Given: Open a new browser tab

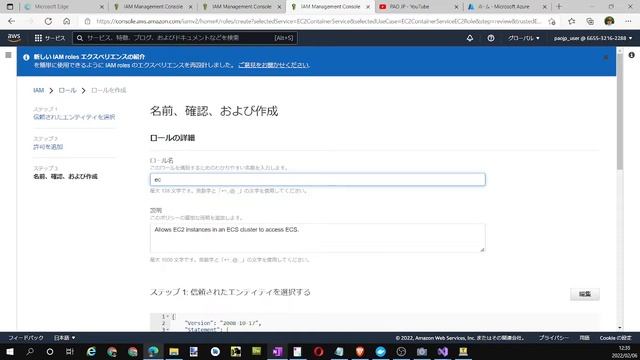Looking at the screenshot, I should pyautogui.click(x=559, y=7).
